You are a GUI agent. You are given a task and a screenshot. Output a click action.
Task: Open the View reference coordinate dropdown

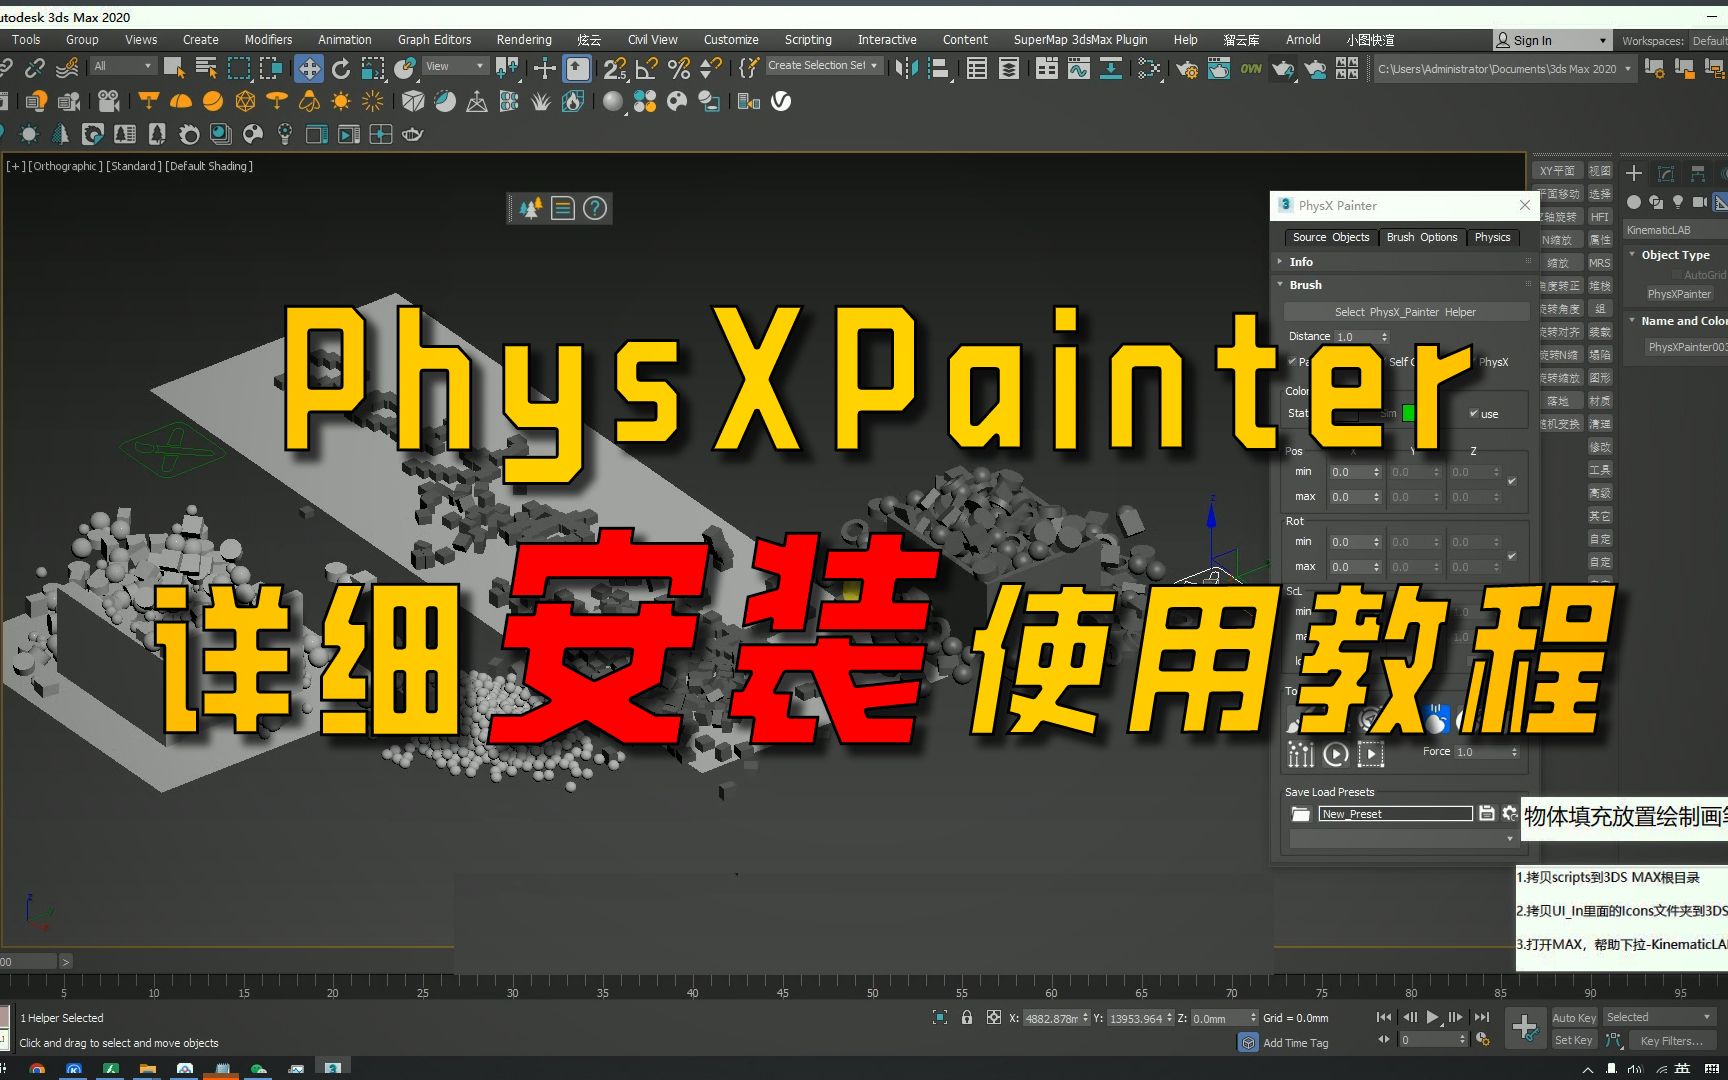pos(455,66)
